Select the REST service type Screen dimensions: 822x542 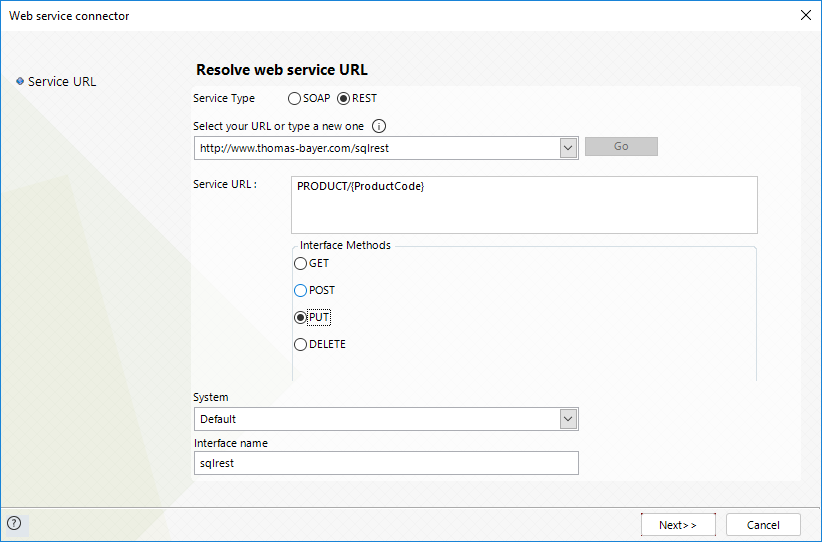click(357, 99)
